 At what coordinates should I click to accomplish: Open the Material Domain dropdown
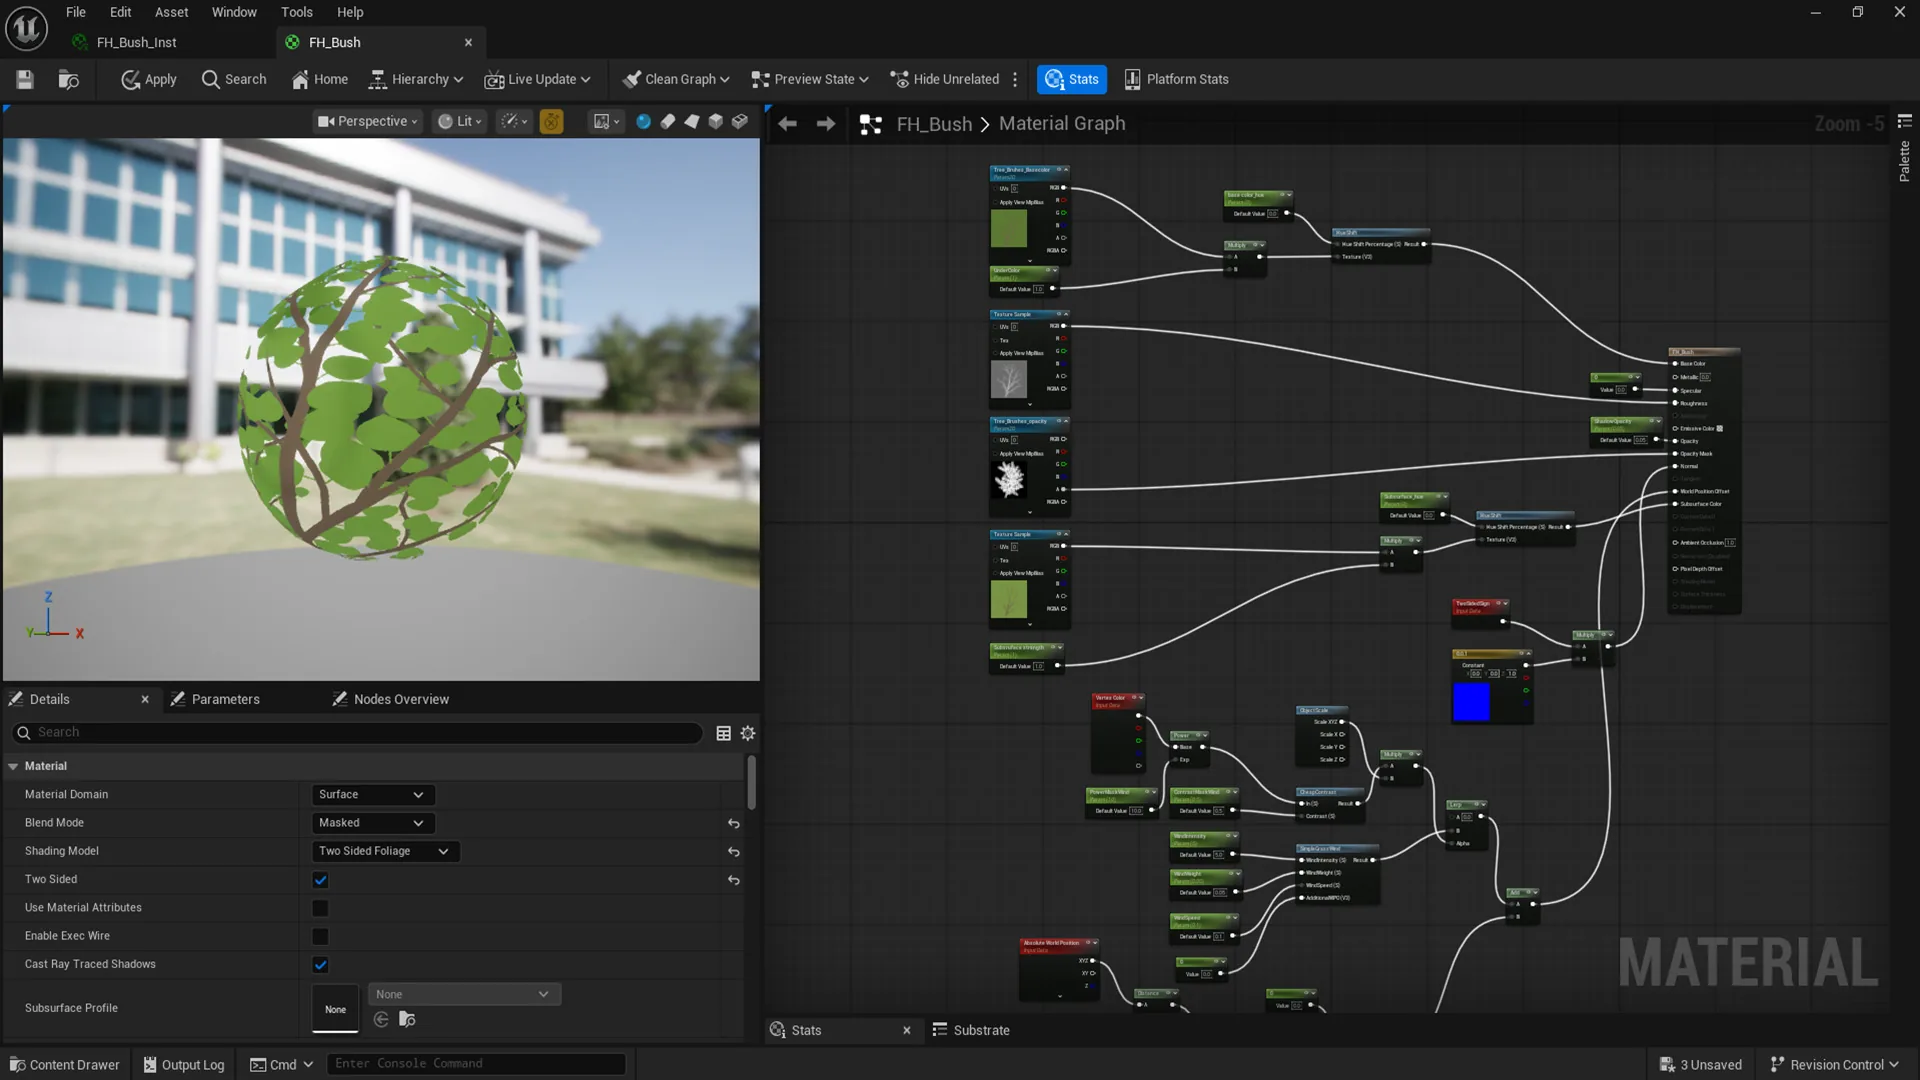(x=372, y=795)
